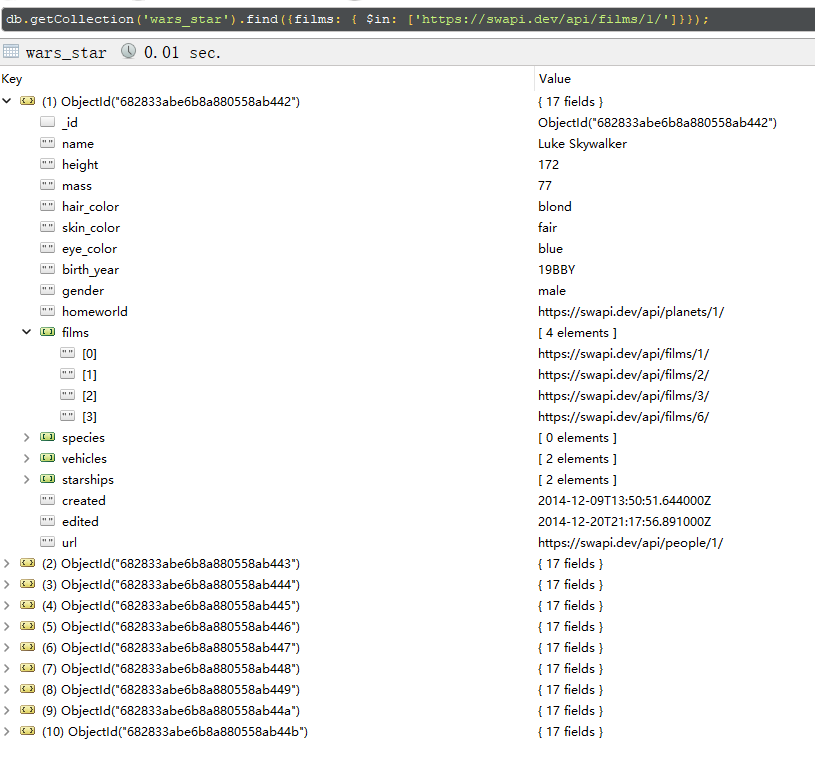Click the Key column header
The width and height of the screenshot is (815, 758).
11,79
